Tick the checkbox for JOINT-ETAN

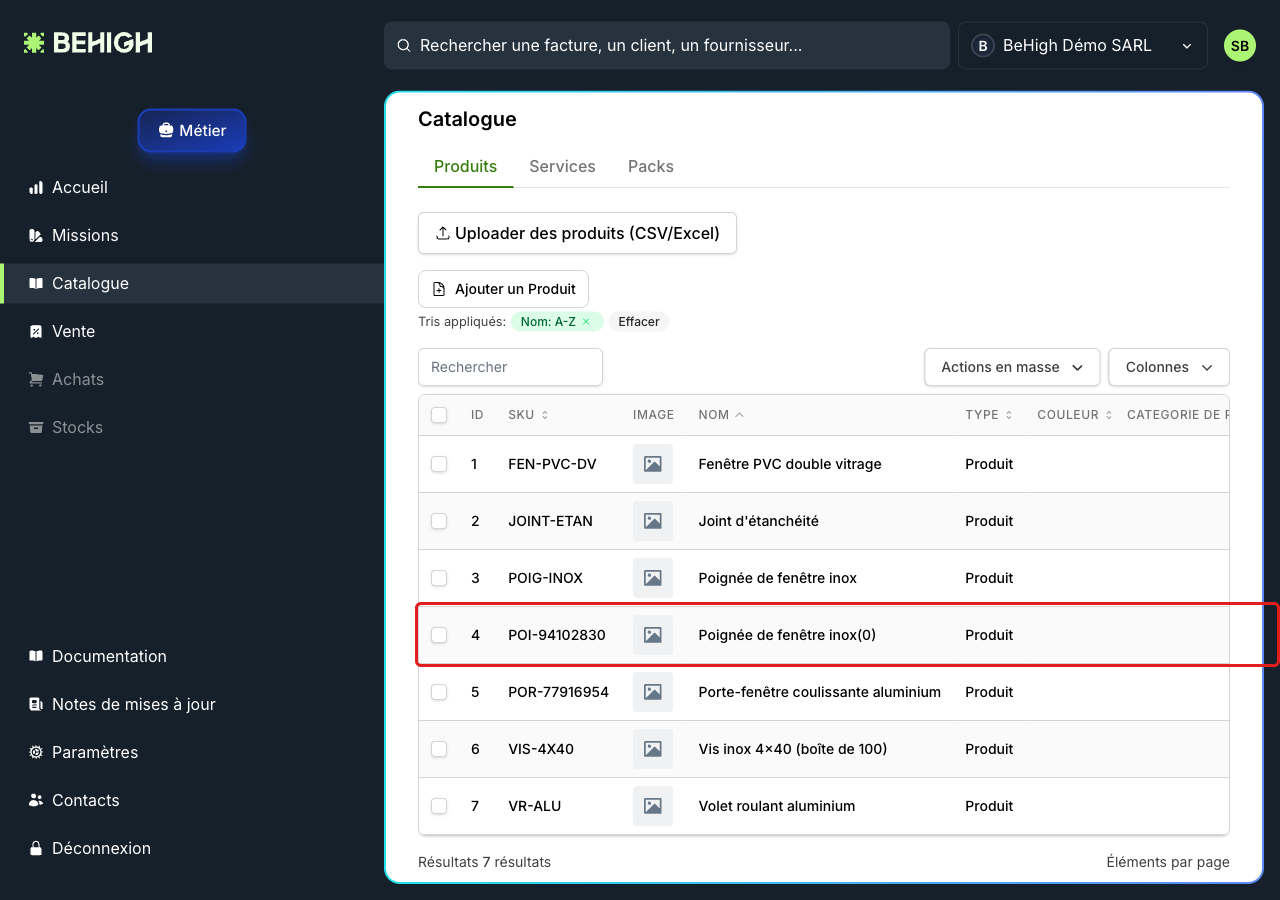[x=439, y=521]
